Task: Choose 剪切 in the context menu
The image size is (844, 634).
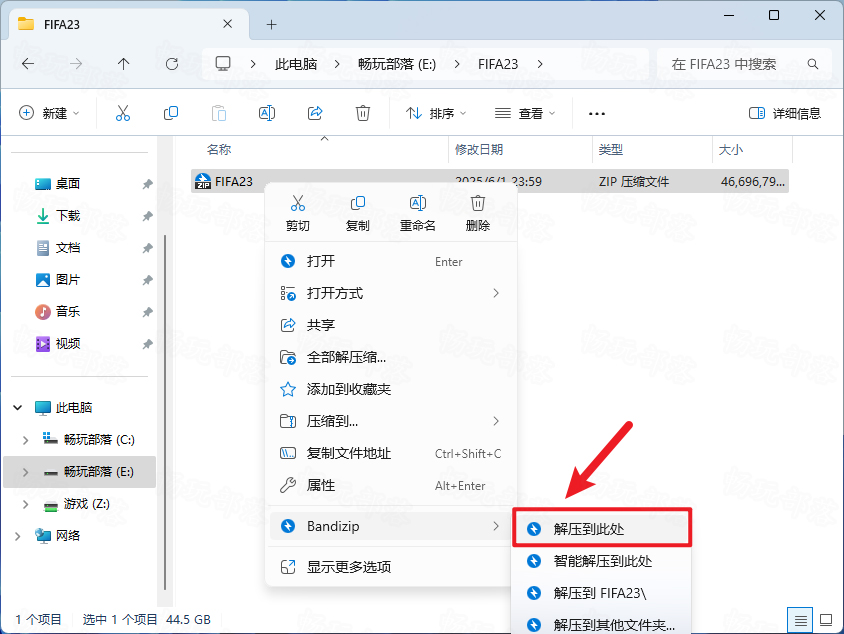Action: tap(298, 213)
